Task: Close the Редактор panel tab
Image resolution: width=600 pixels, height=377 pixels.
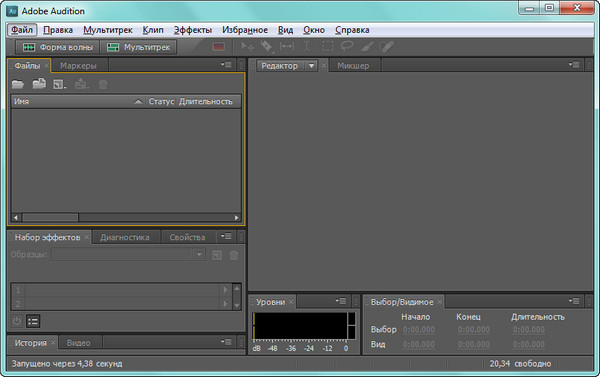Action: [324, 65]
